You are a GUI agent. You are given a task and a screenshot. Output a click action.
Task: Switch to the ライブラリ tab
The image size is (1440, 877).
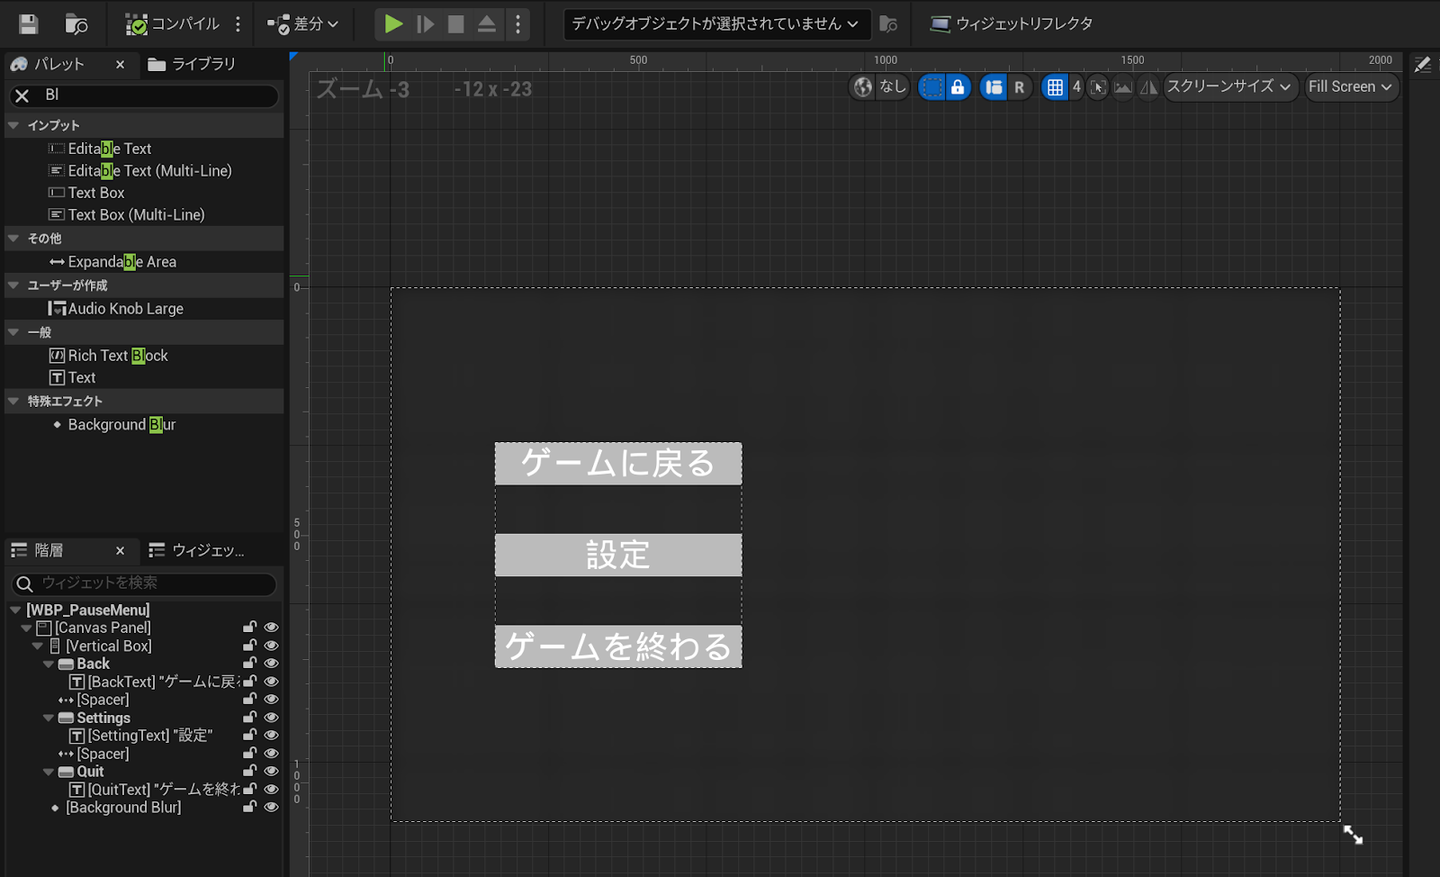click(x=192, y=64)
